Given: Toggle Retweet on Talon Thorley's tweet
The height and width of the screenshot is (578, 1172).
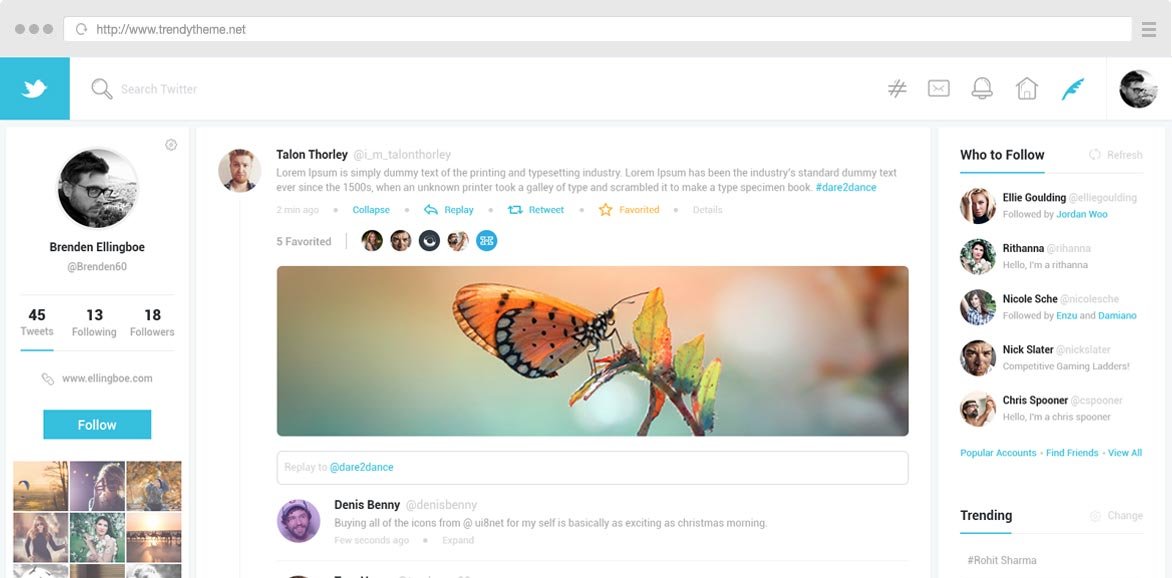Looking at the screenshot, I should [536, 210].
